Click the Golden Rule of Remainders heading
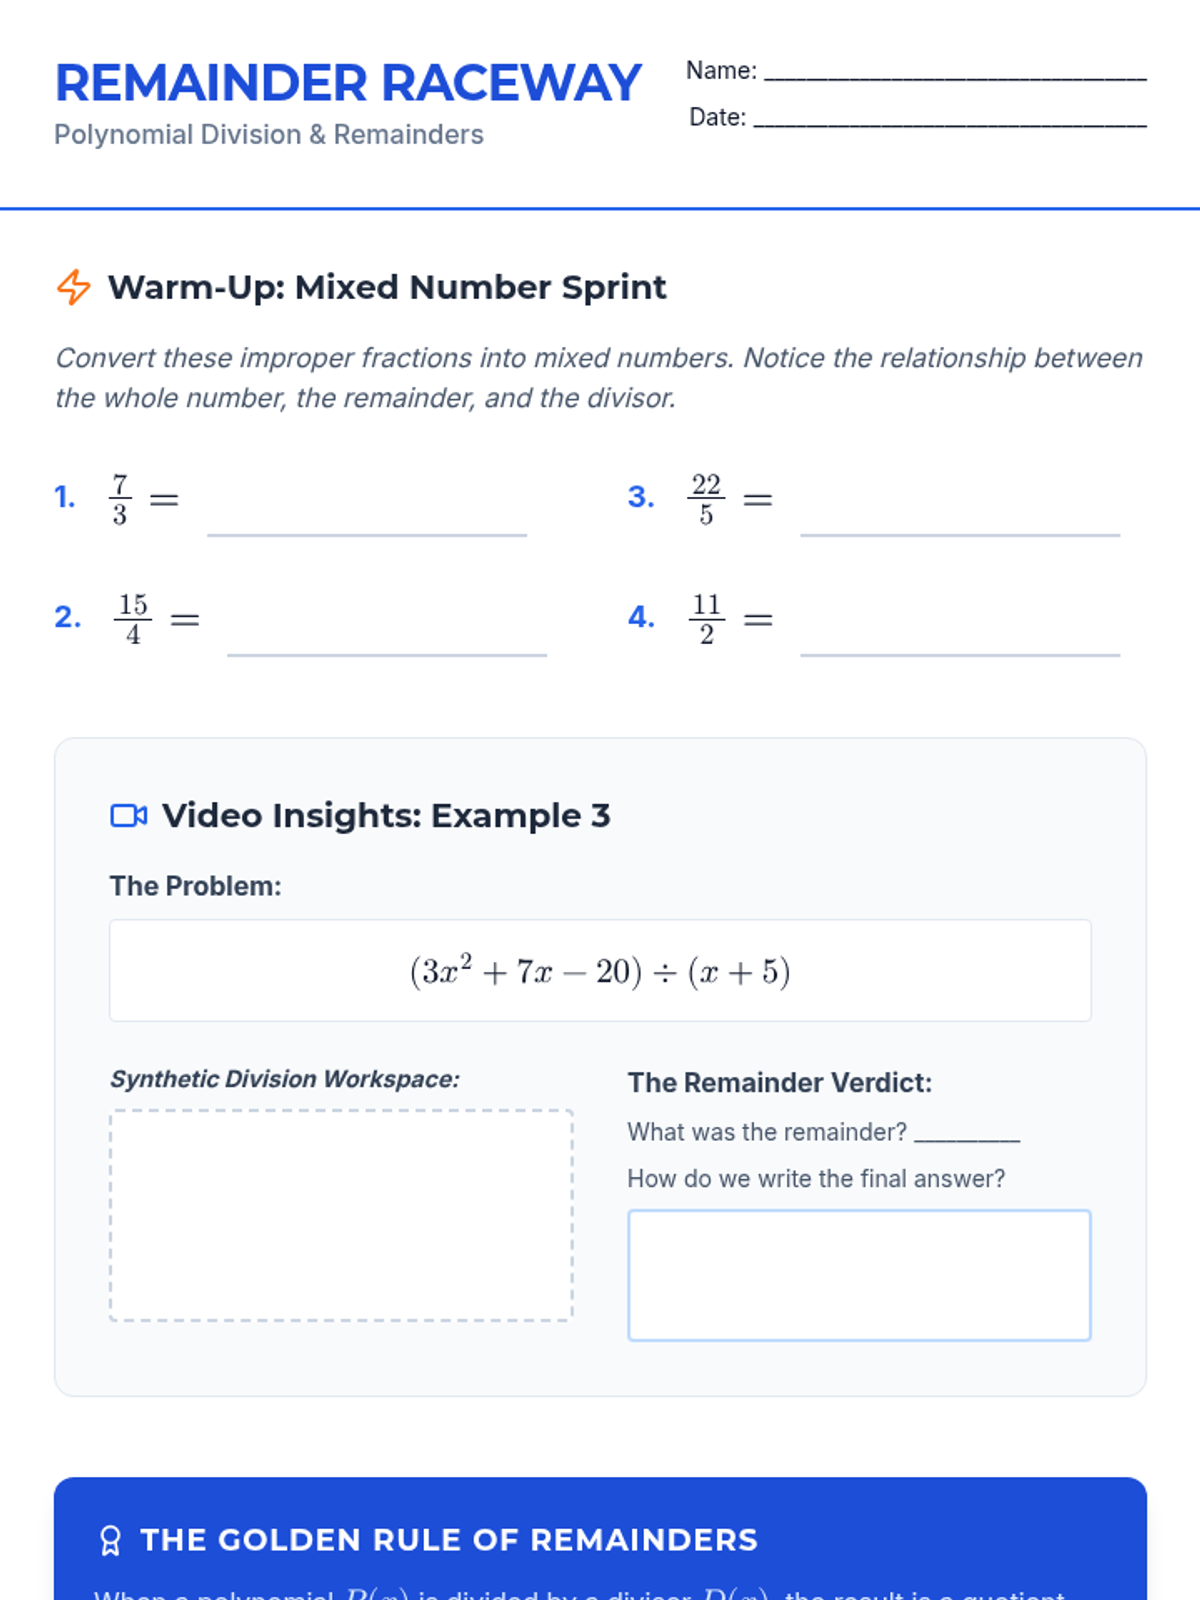This screenshot has height=1600, width=1200. 449,1540
